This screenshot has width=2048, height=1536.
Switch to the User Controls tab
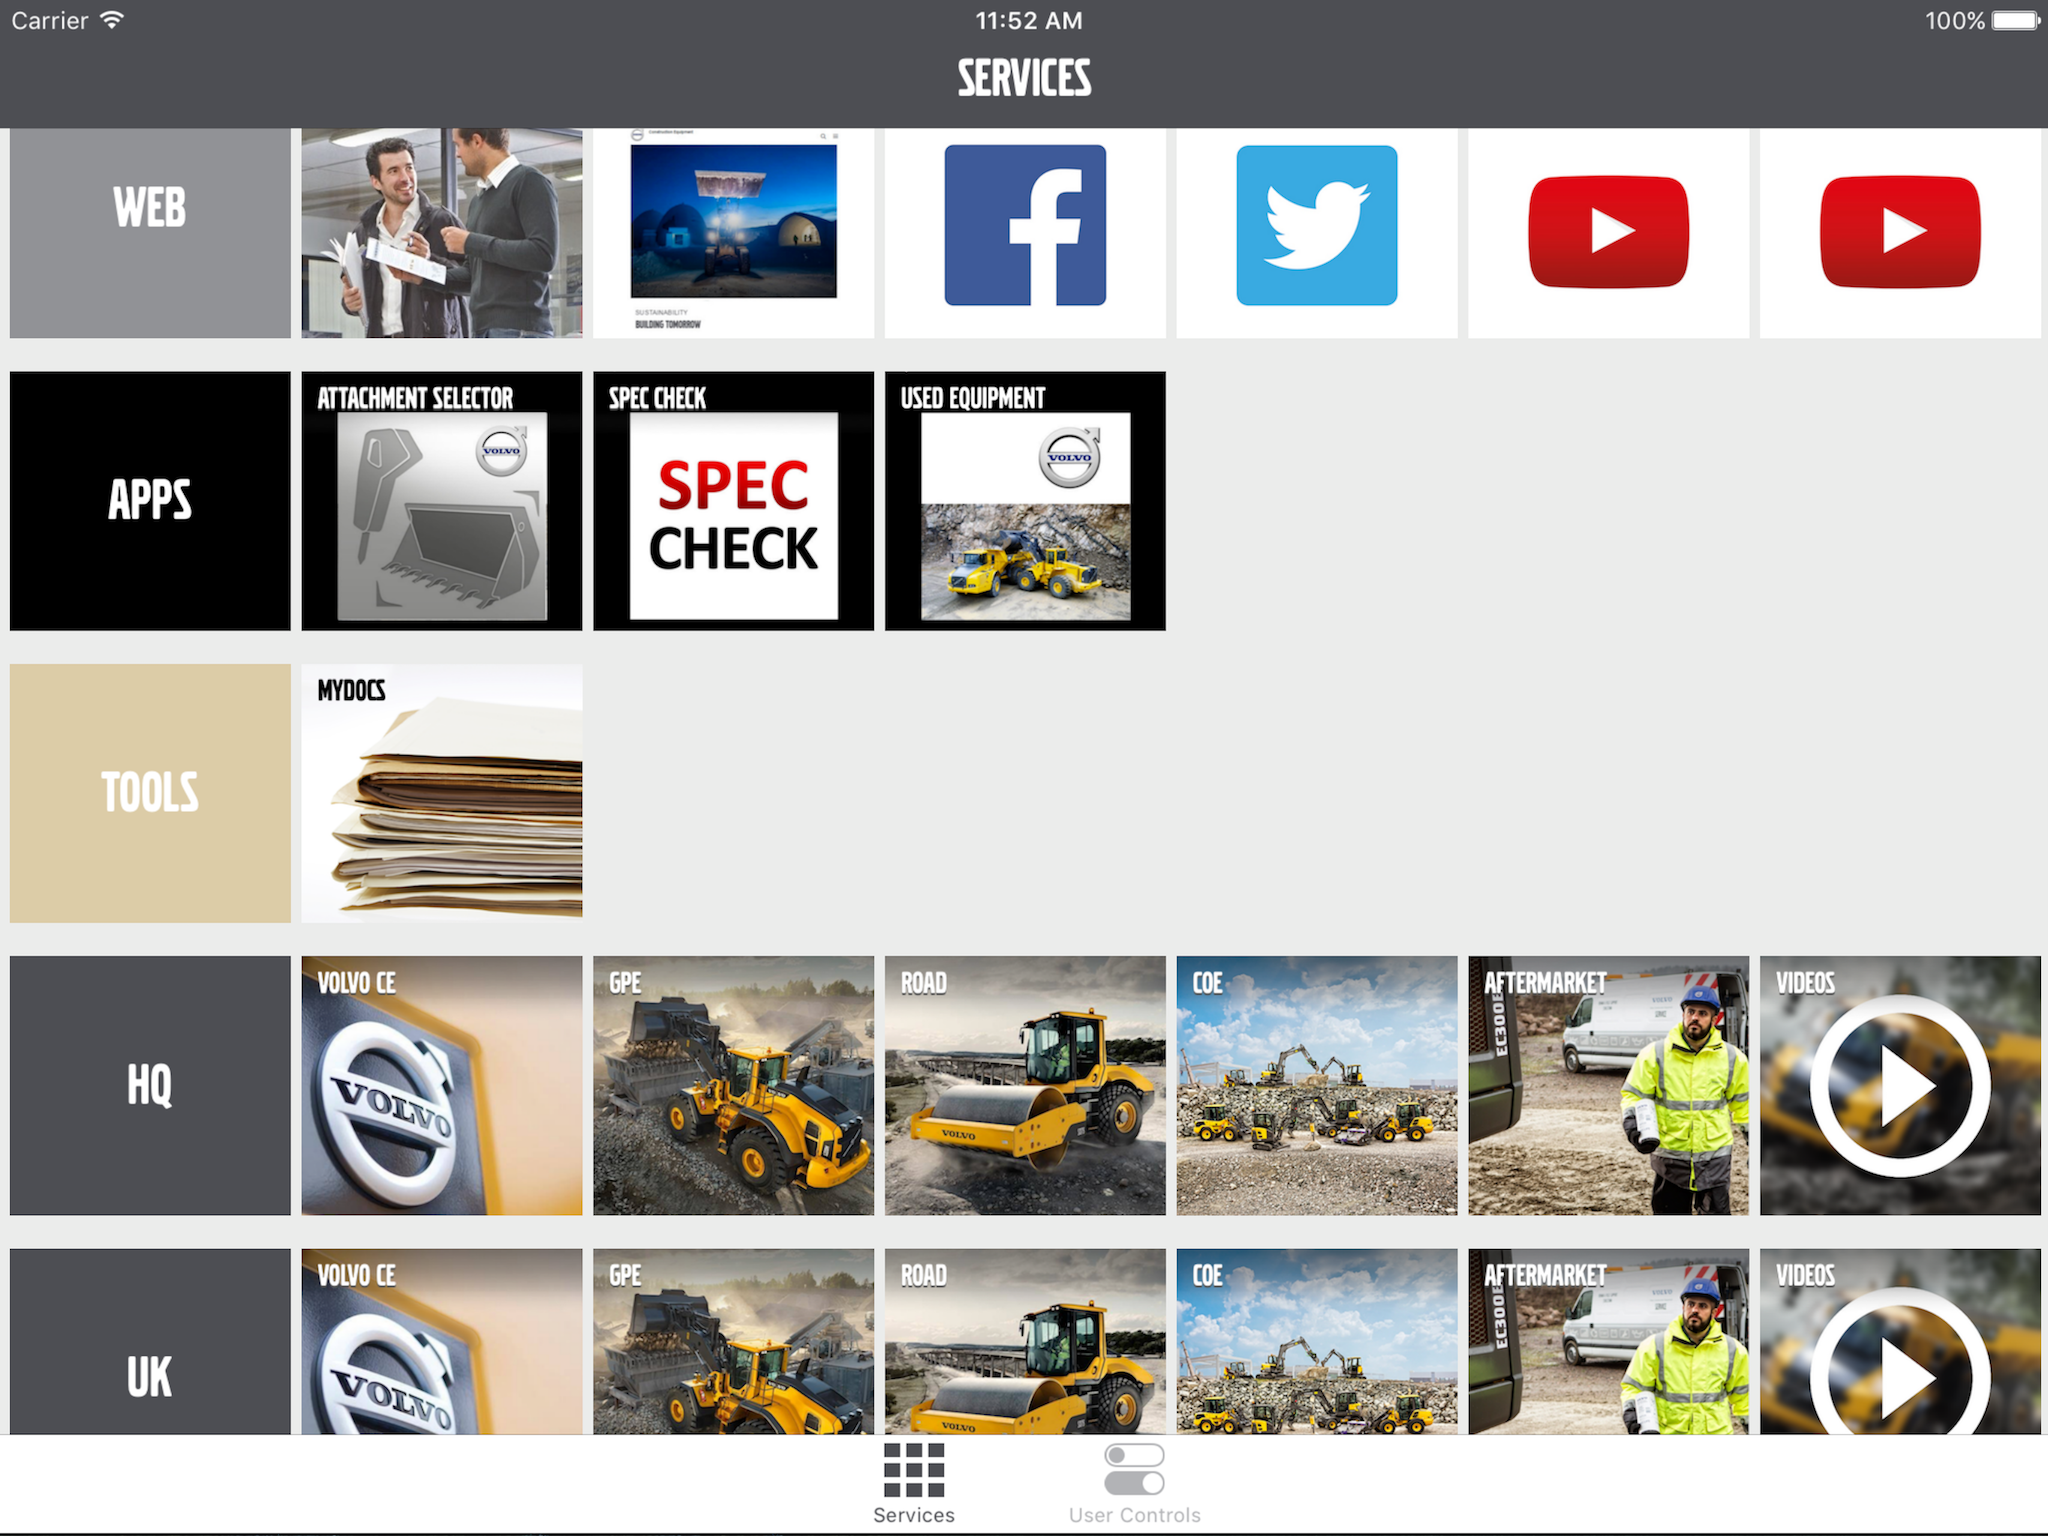pyautogui.click(x=1135, y=1484)
